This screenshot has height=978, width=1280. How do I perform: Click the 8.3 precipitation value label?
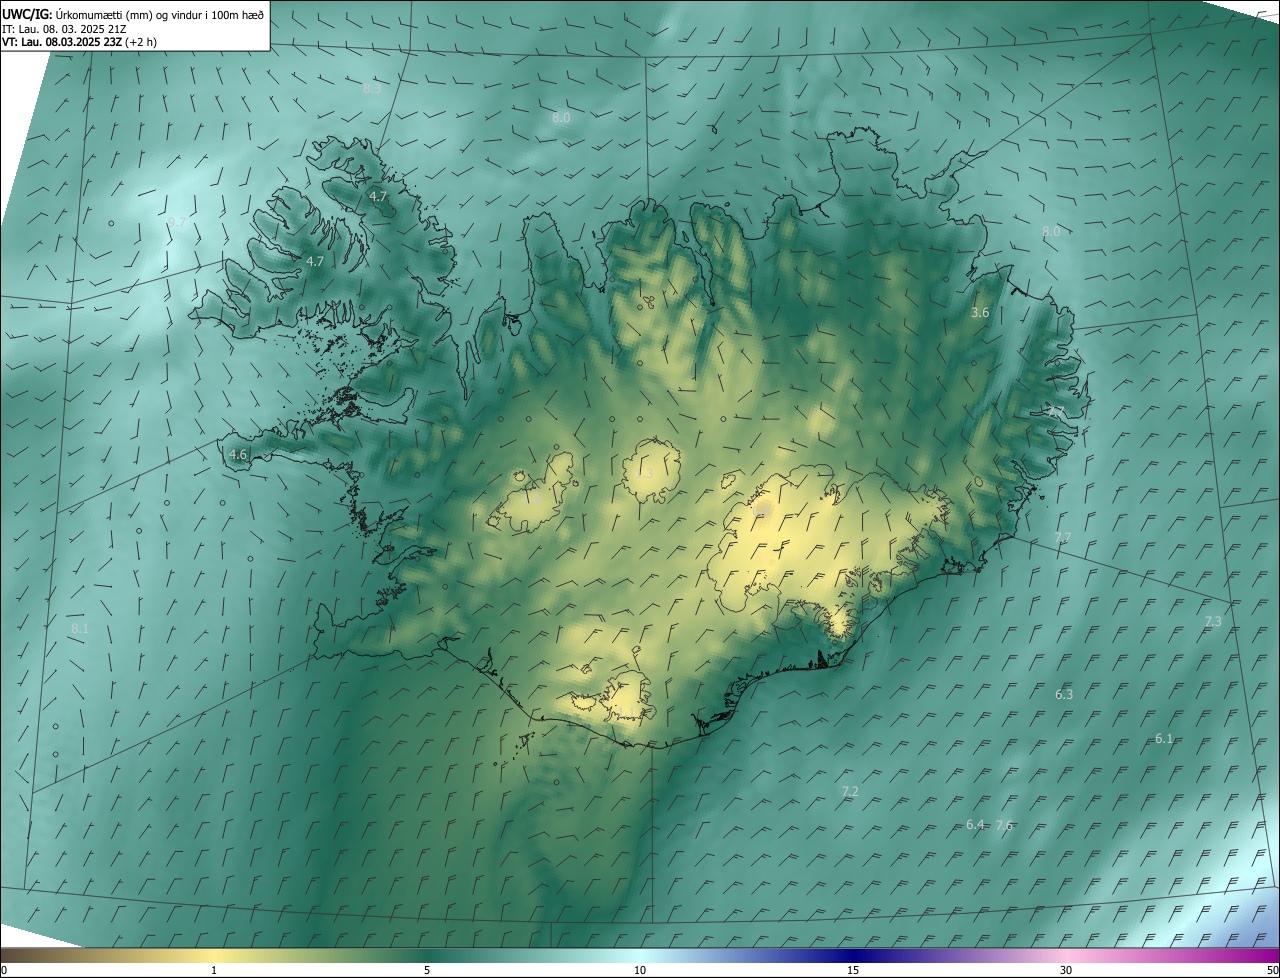pos(372,89)
